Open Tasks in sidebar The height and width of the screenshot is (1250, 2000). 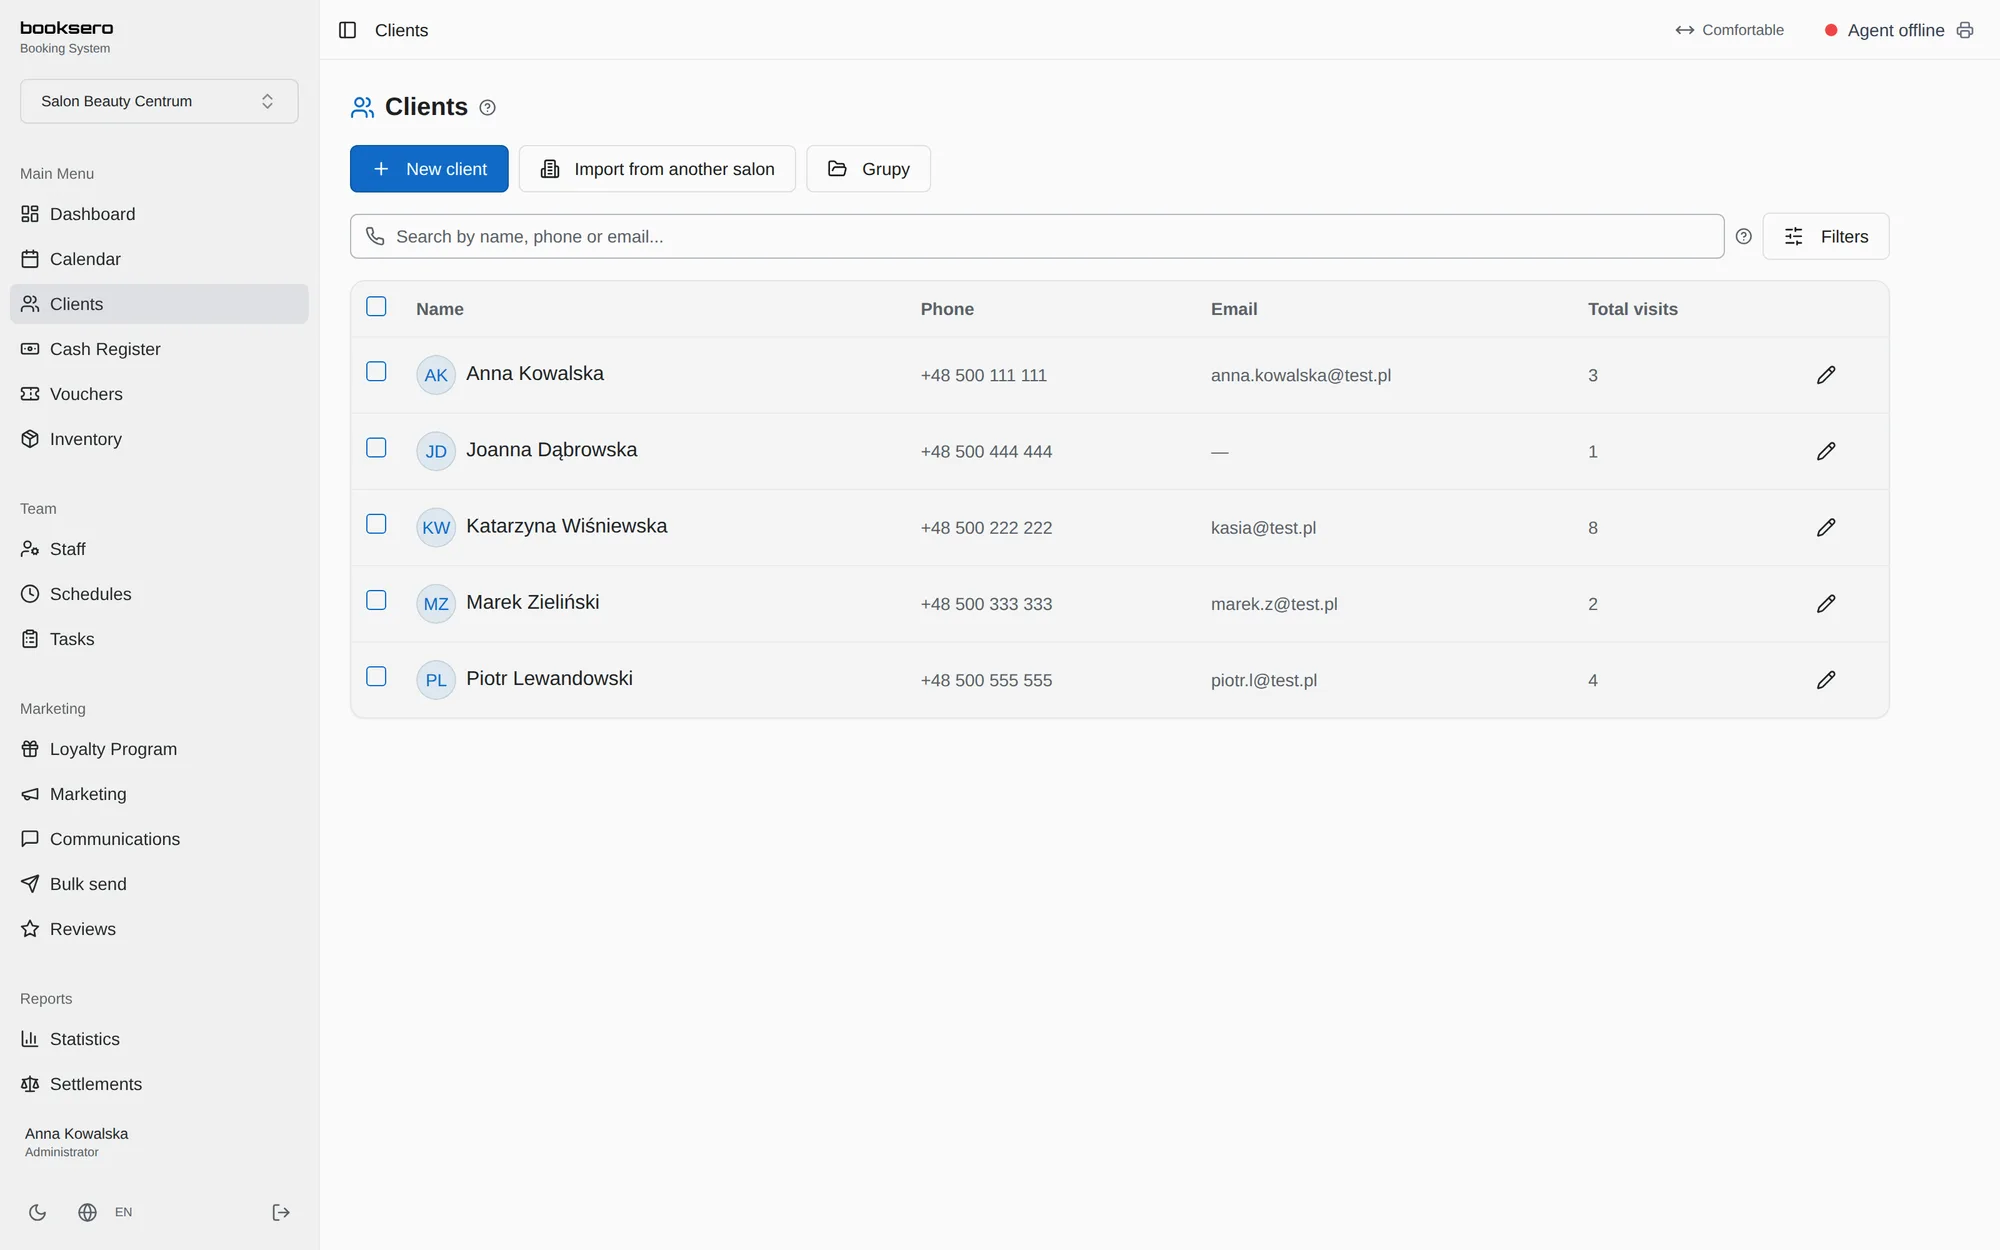[159, 639]
